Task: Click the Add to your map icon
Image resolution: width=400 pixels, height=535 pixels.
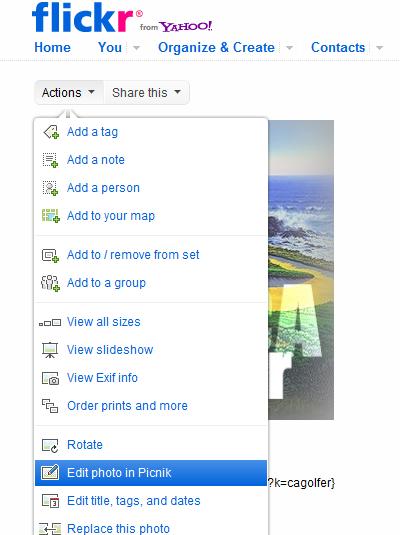Action: (51, 216)
